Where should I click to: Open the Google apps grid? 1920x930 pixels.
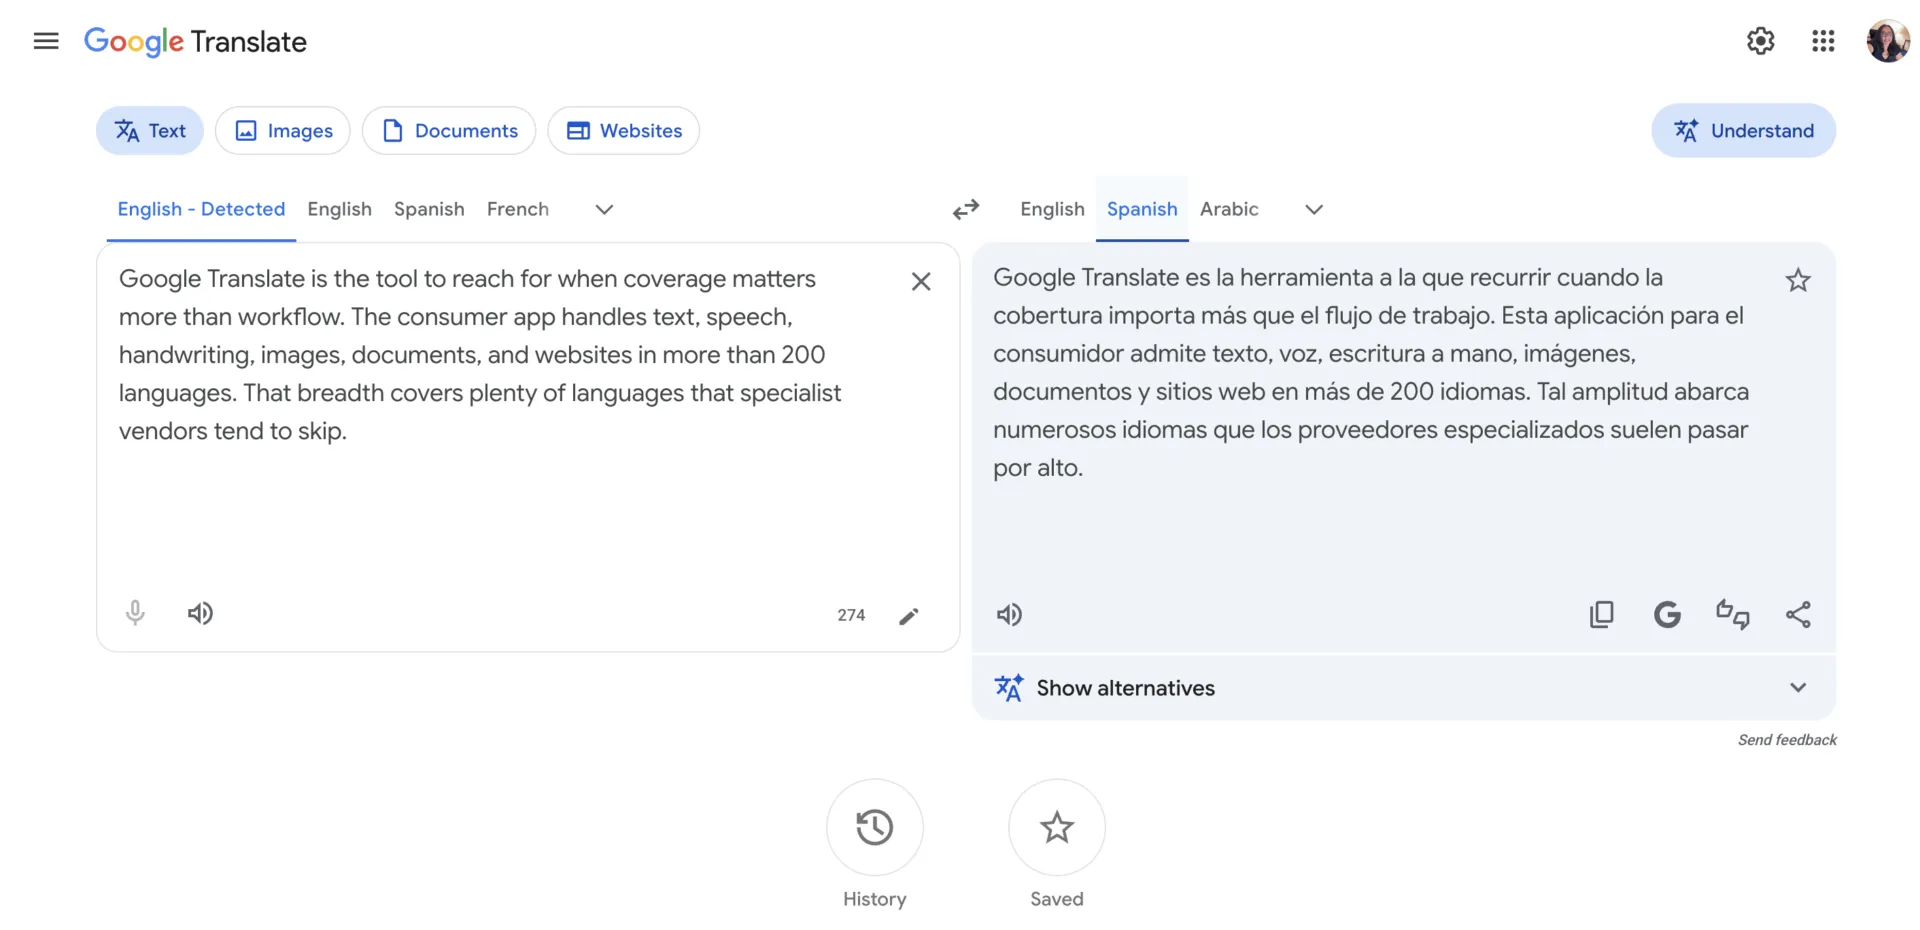click(x=1823, y=41)
